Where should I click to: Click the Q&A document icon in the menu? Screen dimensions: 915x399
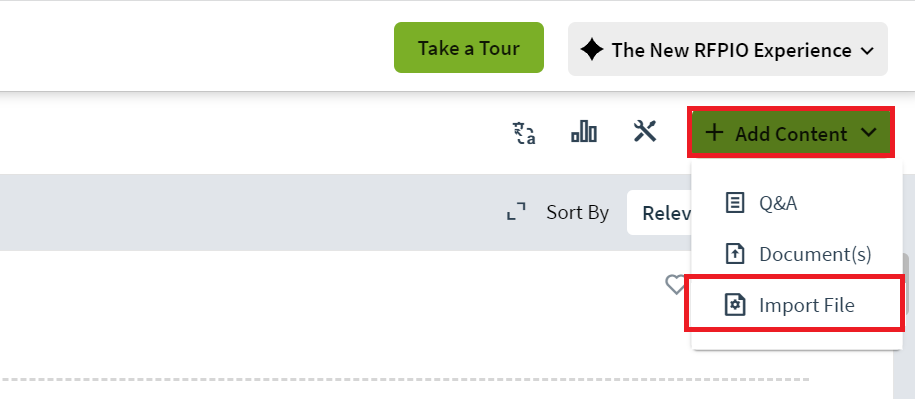coord(735,203)
